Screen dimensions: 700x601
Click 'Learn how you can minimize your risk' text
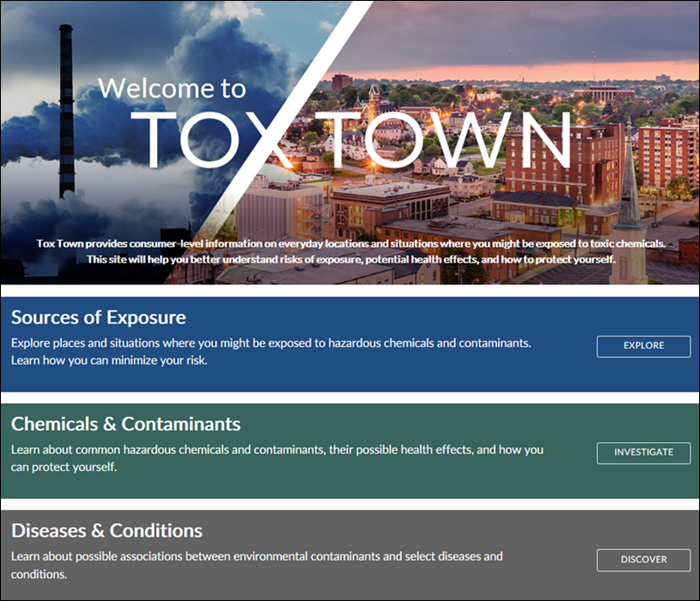[109, 360]
